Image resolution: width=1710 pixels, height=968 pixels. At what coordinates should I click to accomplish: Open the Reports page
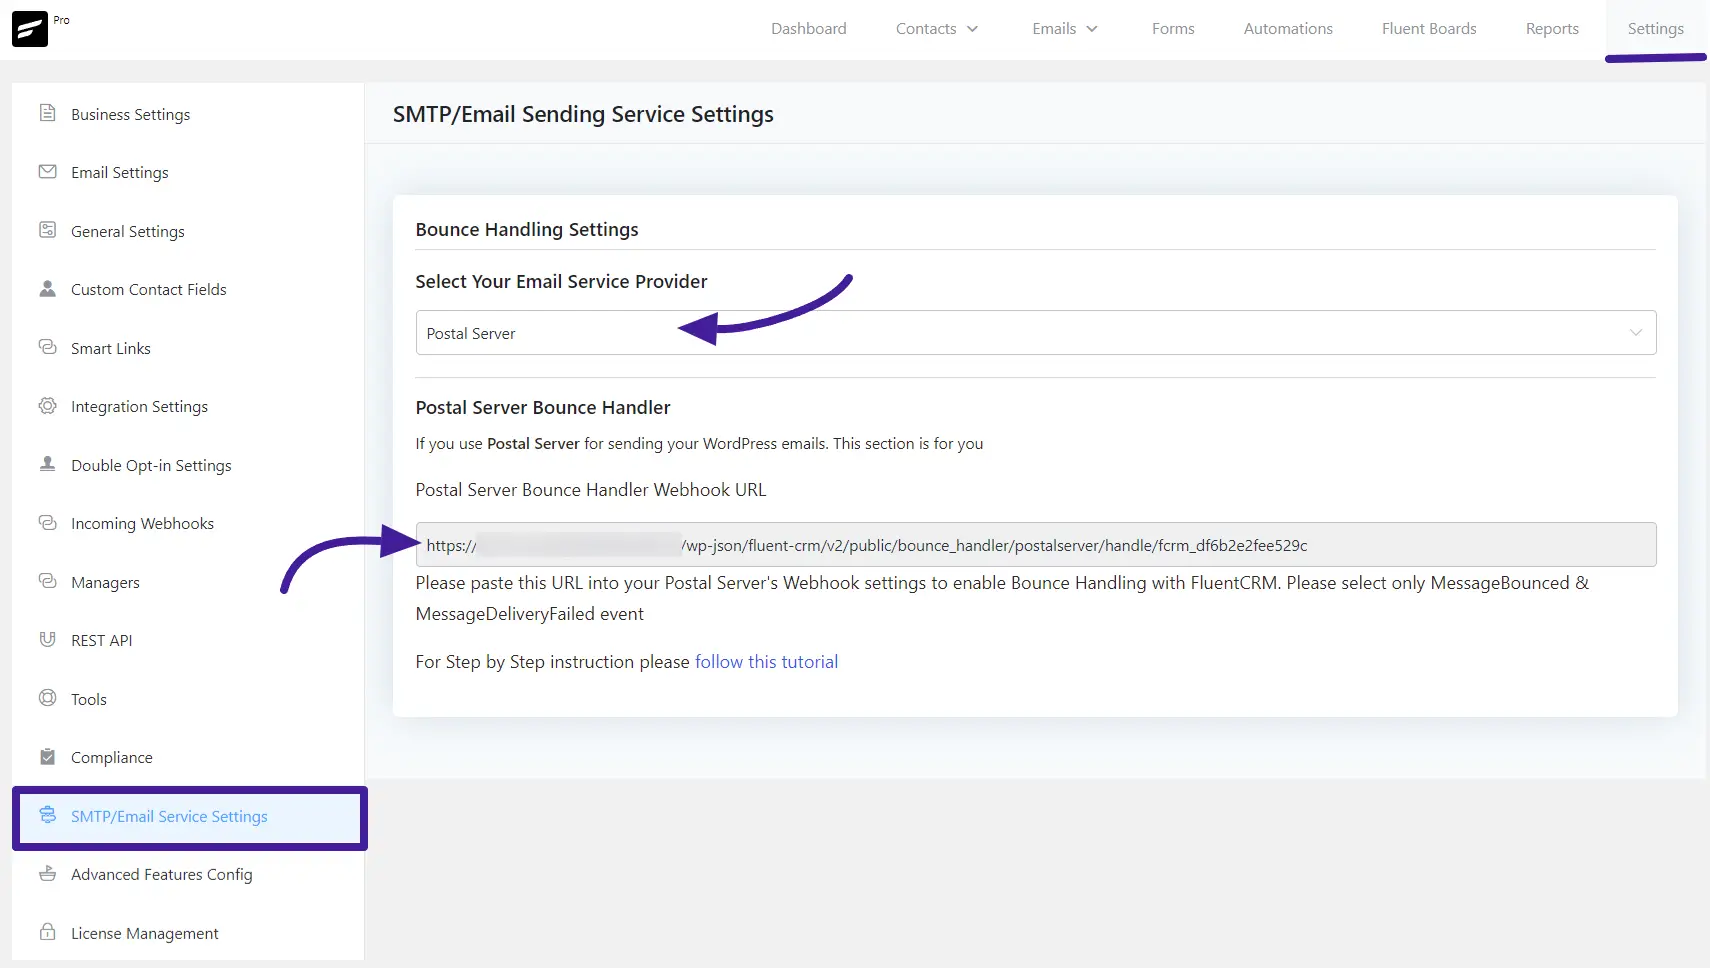tap(1552, 29)
